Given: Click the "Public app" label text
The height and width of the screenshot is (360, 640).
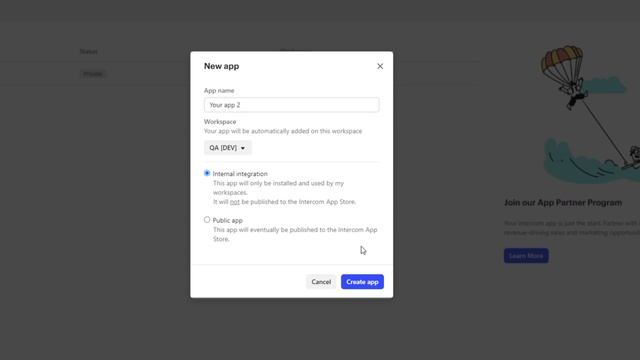Looking at the screenshot, I should click(227, 220).
